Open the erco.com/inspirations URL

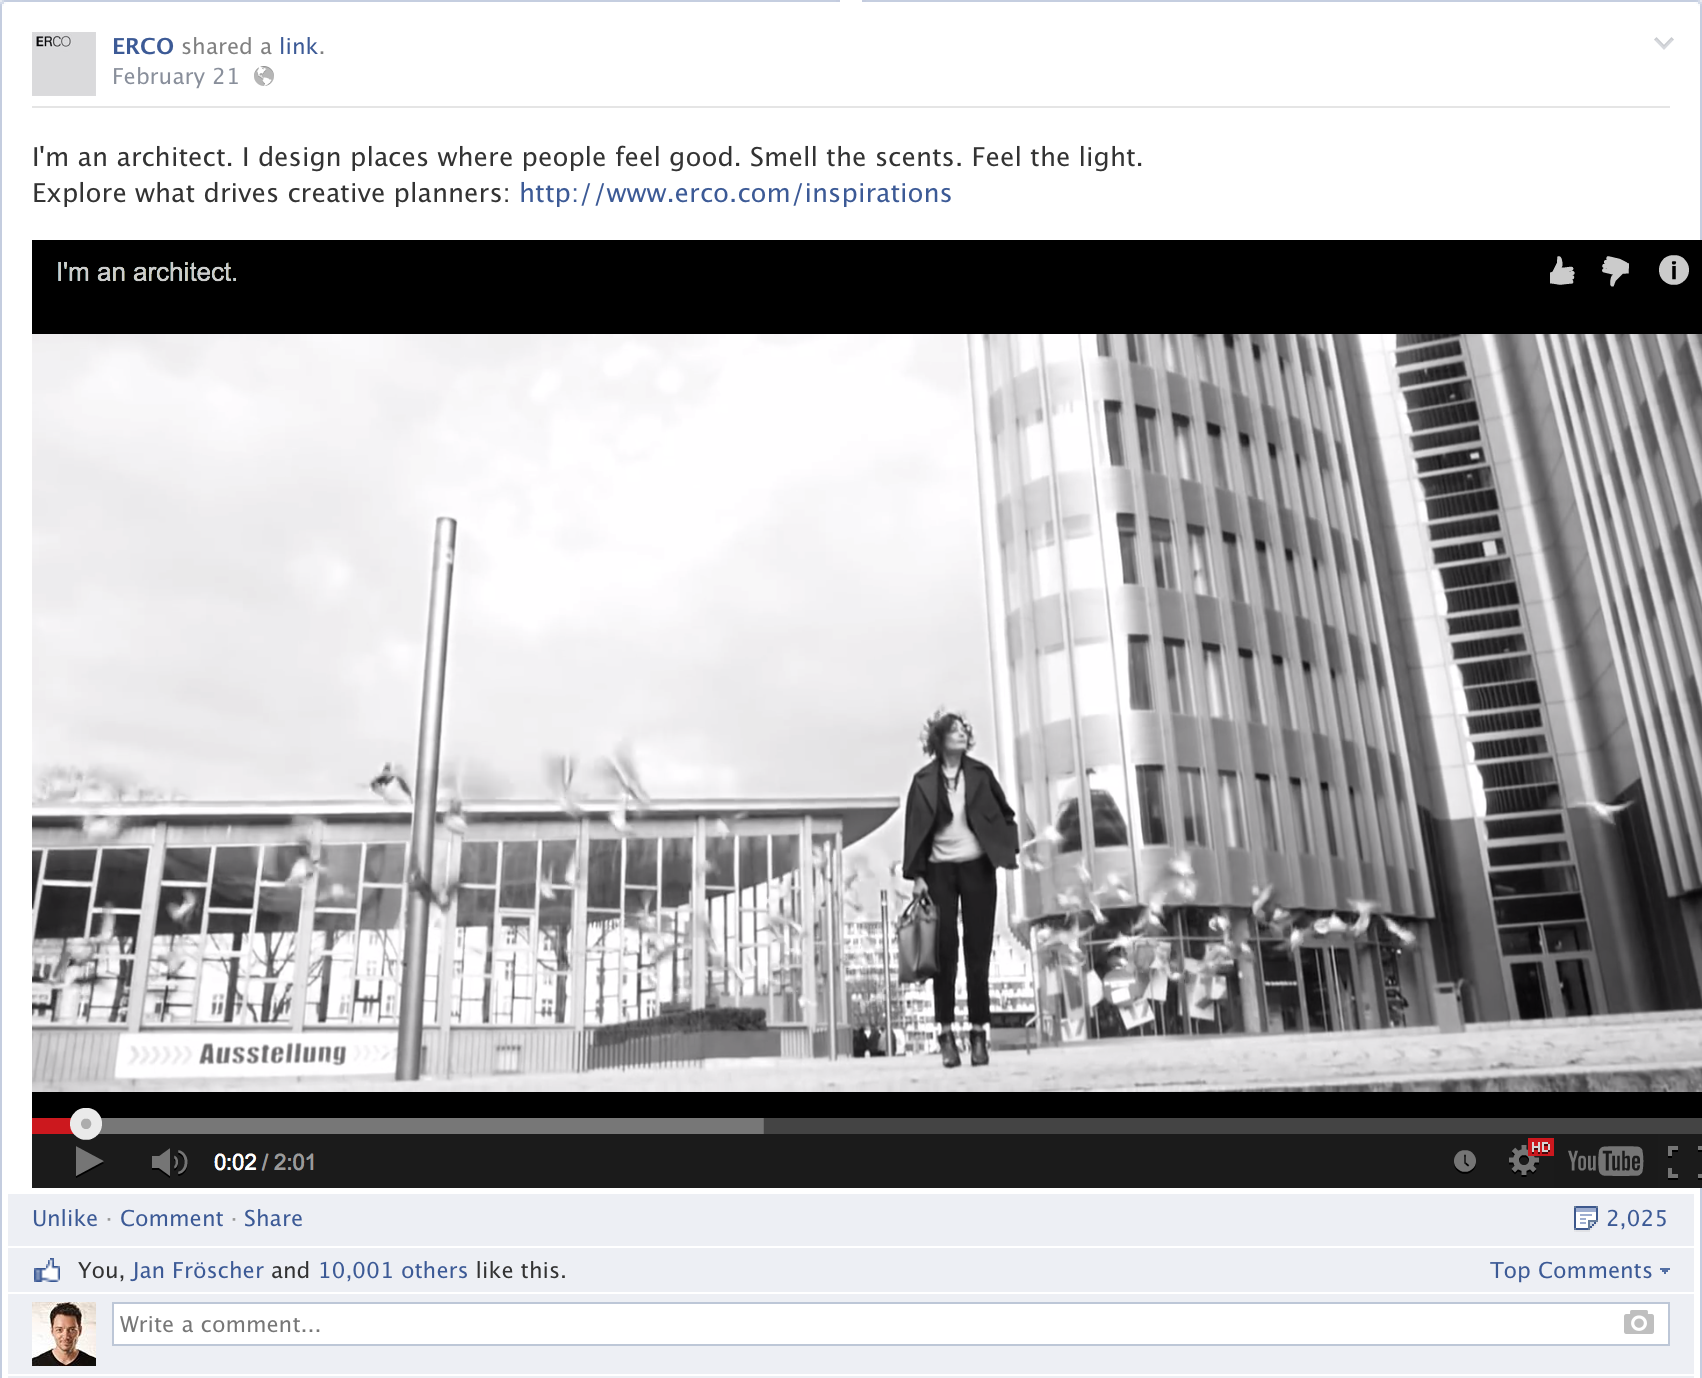[x=735, y=193]
